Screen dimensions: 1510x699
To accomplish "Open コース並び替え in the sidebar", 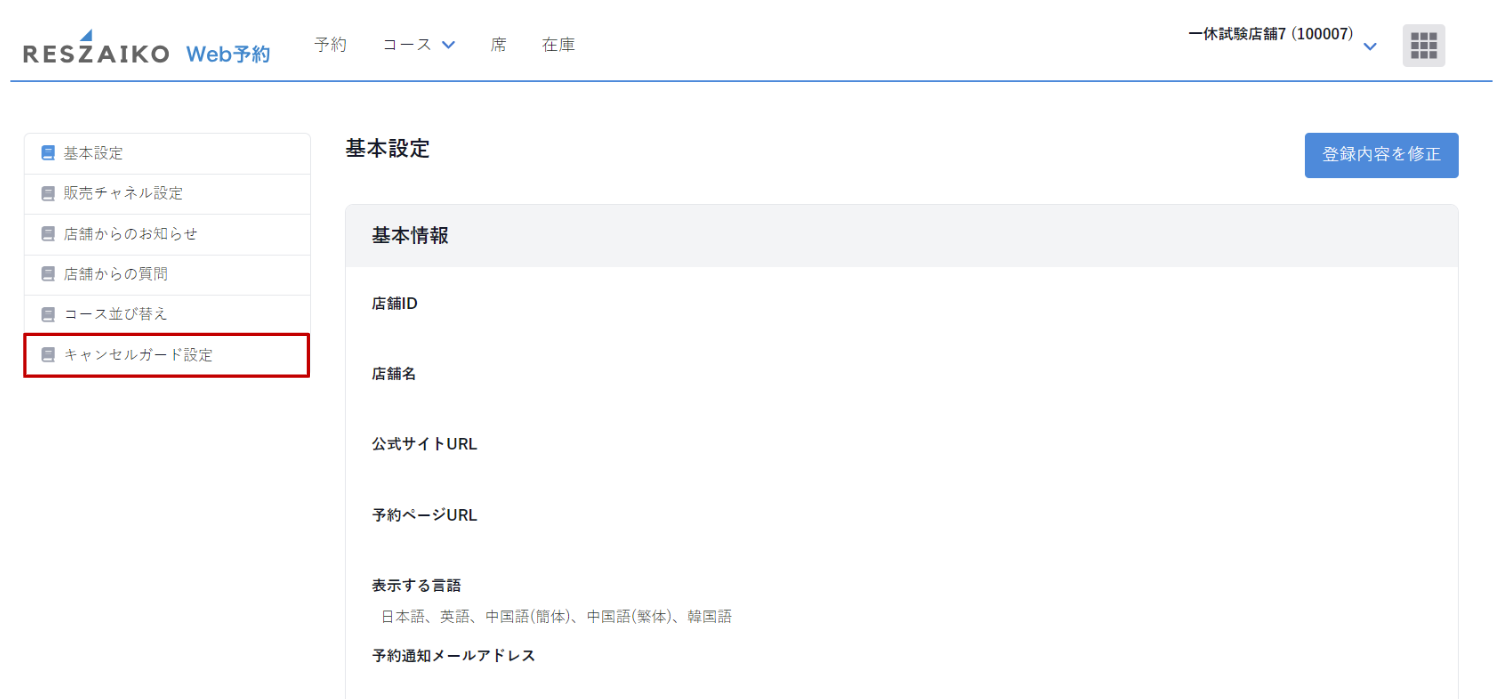I will [116, 314].
